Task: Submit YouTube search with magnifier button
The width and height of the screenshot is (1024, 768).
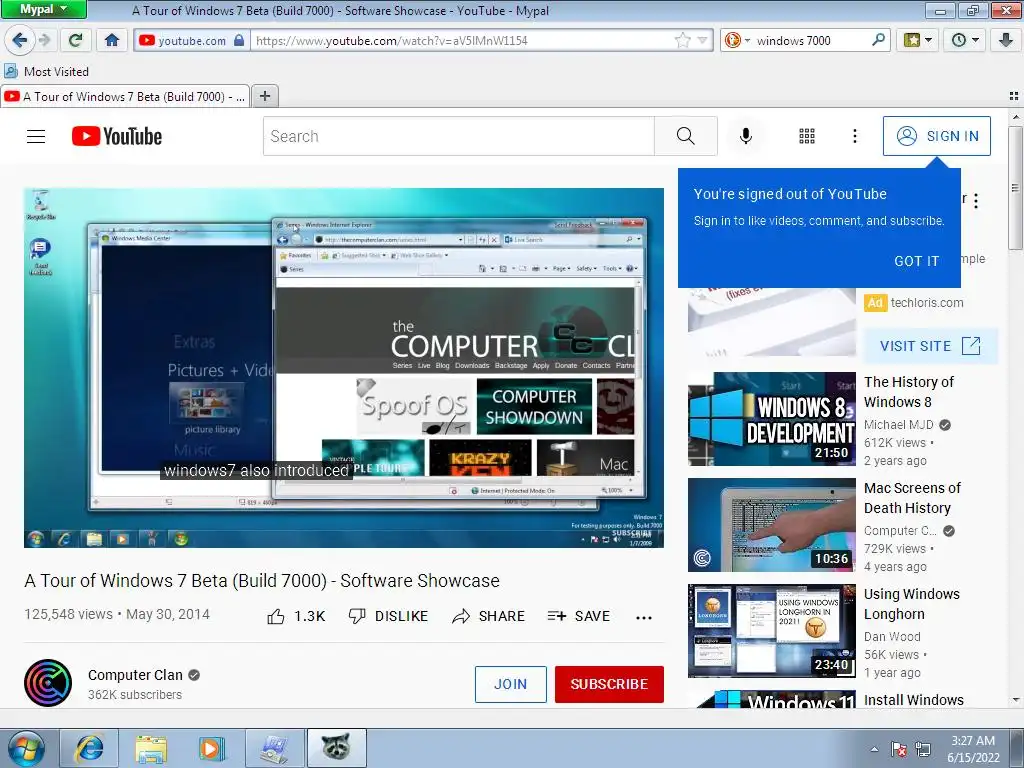Action: pos(686,136)
